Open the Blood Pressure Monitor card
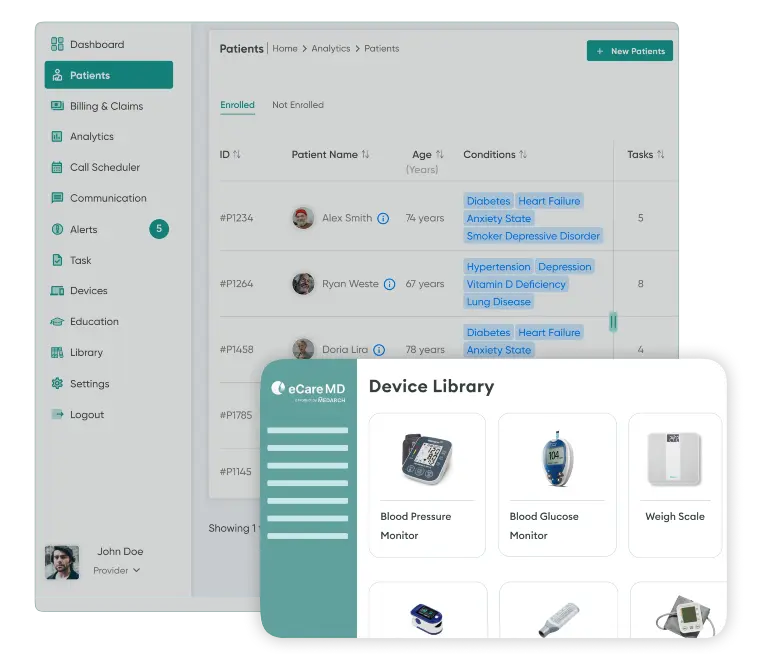This screenshot has width=767, height=654. pyautogui.click(x=427, y=485)
